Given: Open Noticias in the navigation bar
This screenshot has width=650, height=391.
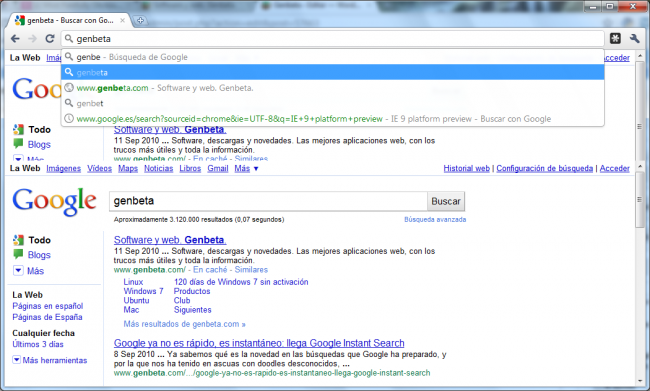Looking at the screenshot, I should point(158,168).
